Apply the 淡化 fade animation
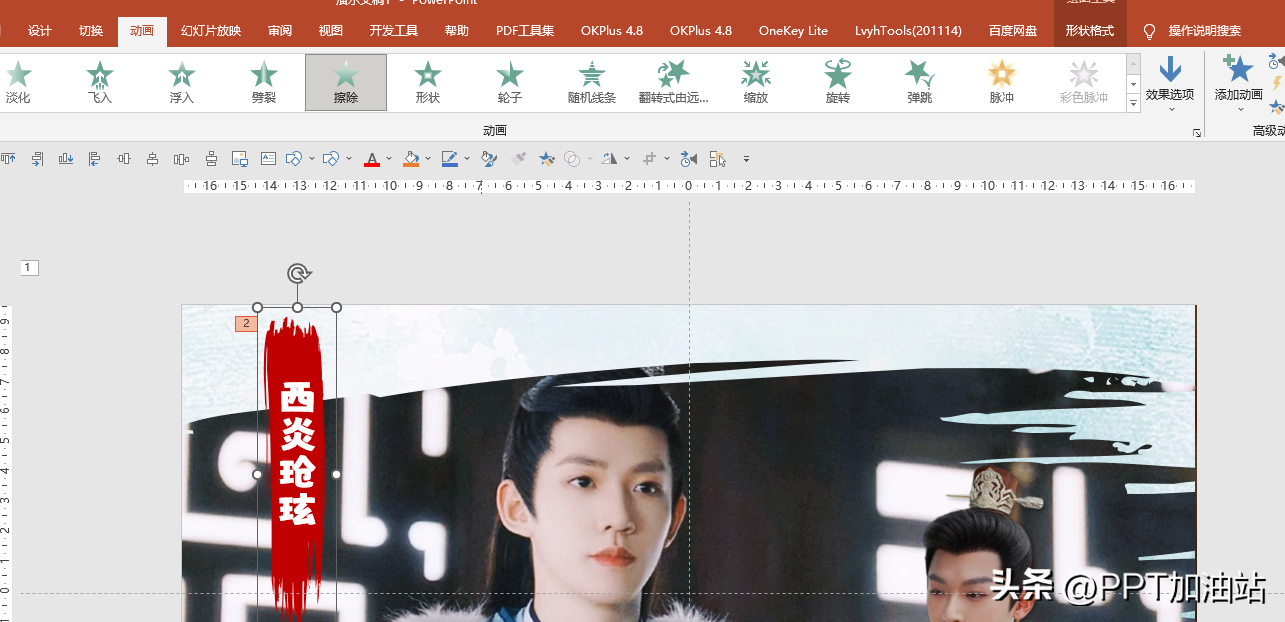Image resolution: width=1285 pixels, height=622 pixels. [18, 82]
